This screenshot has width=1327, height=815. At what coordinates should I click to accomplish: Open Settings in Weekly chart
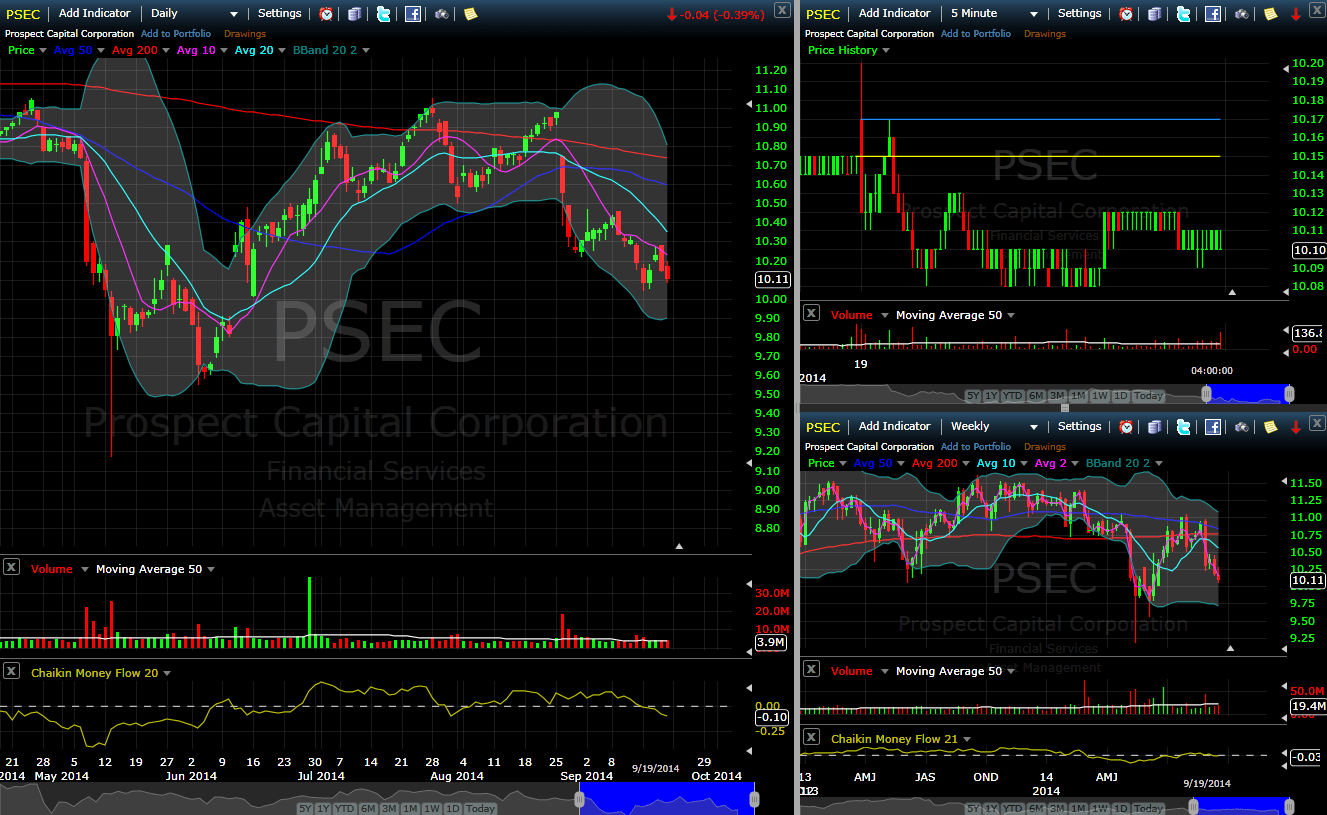(x=1079, y=426)
